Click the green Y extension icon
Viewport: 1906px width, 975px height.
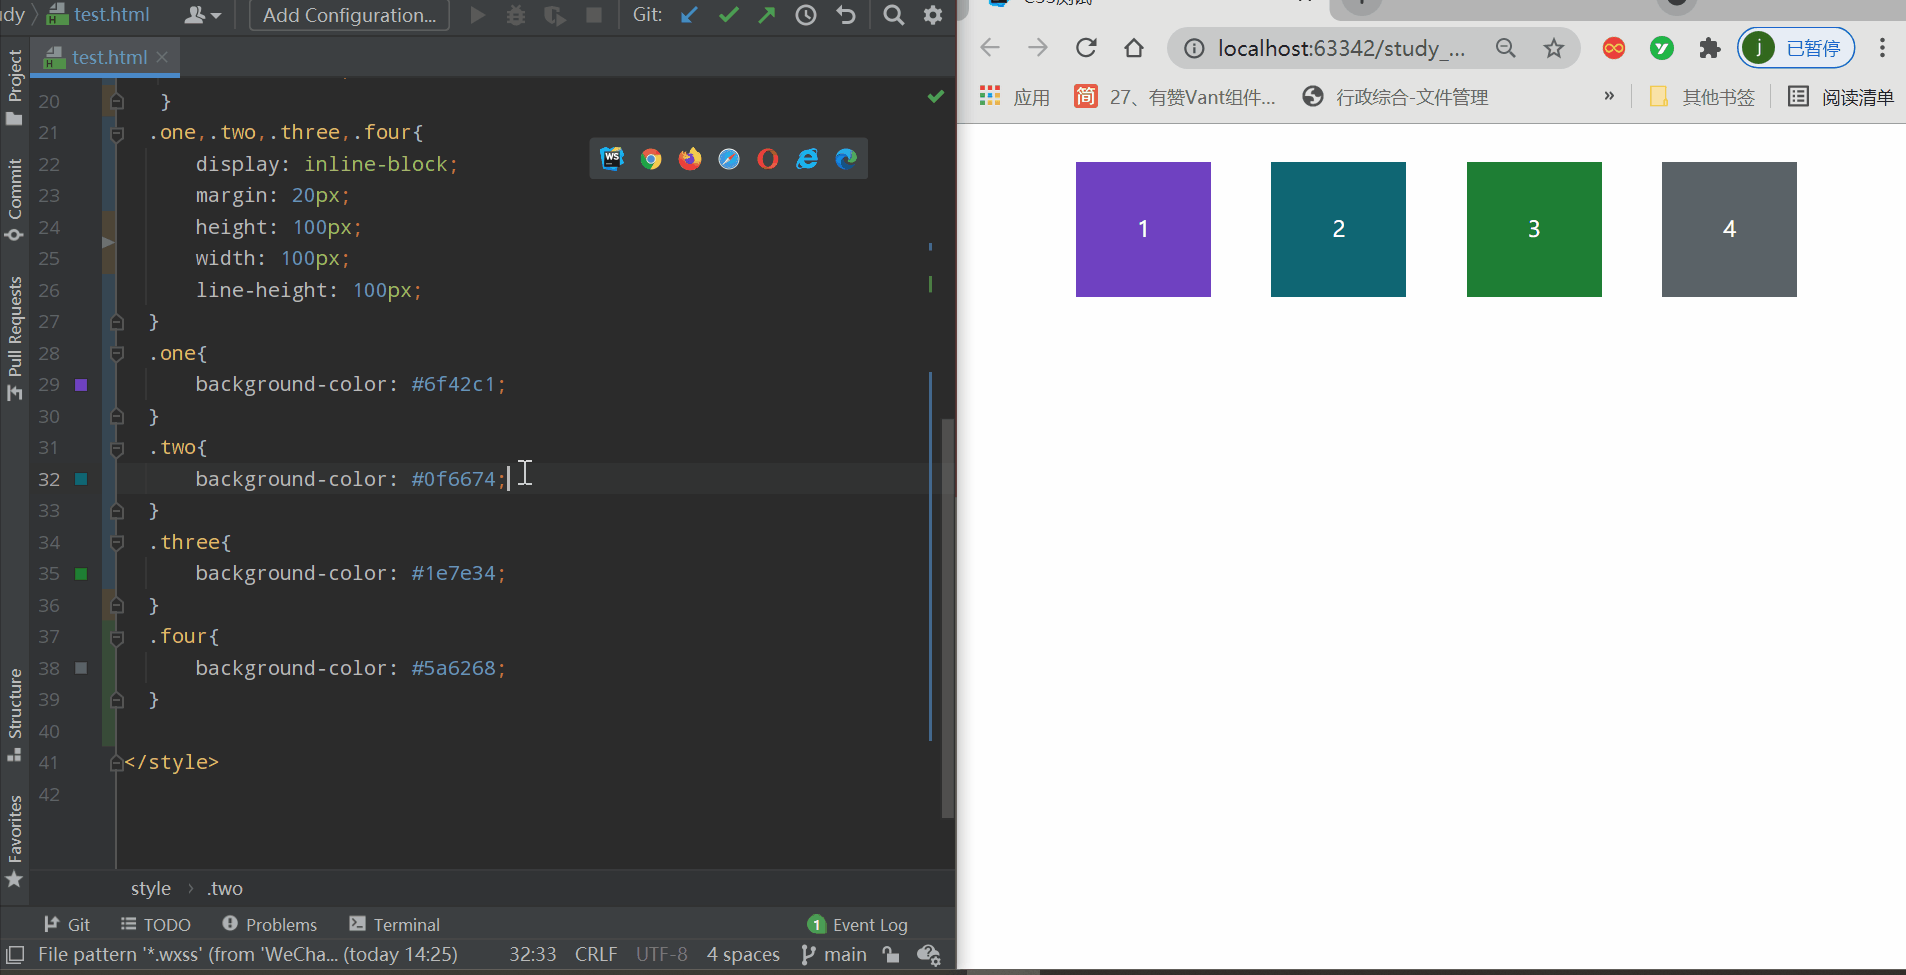(1662, 48)
